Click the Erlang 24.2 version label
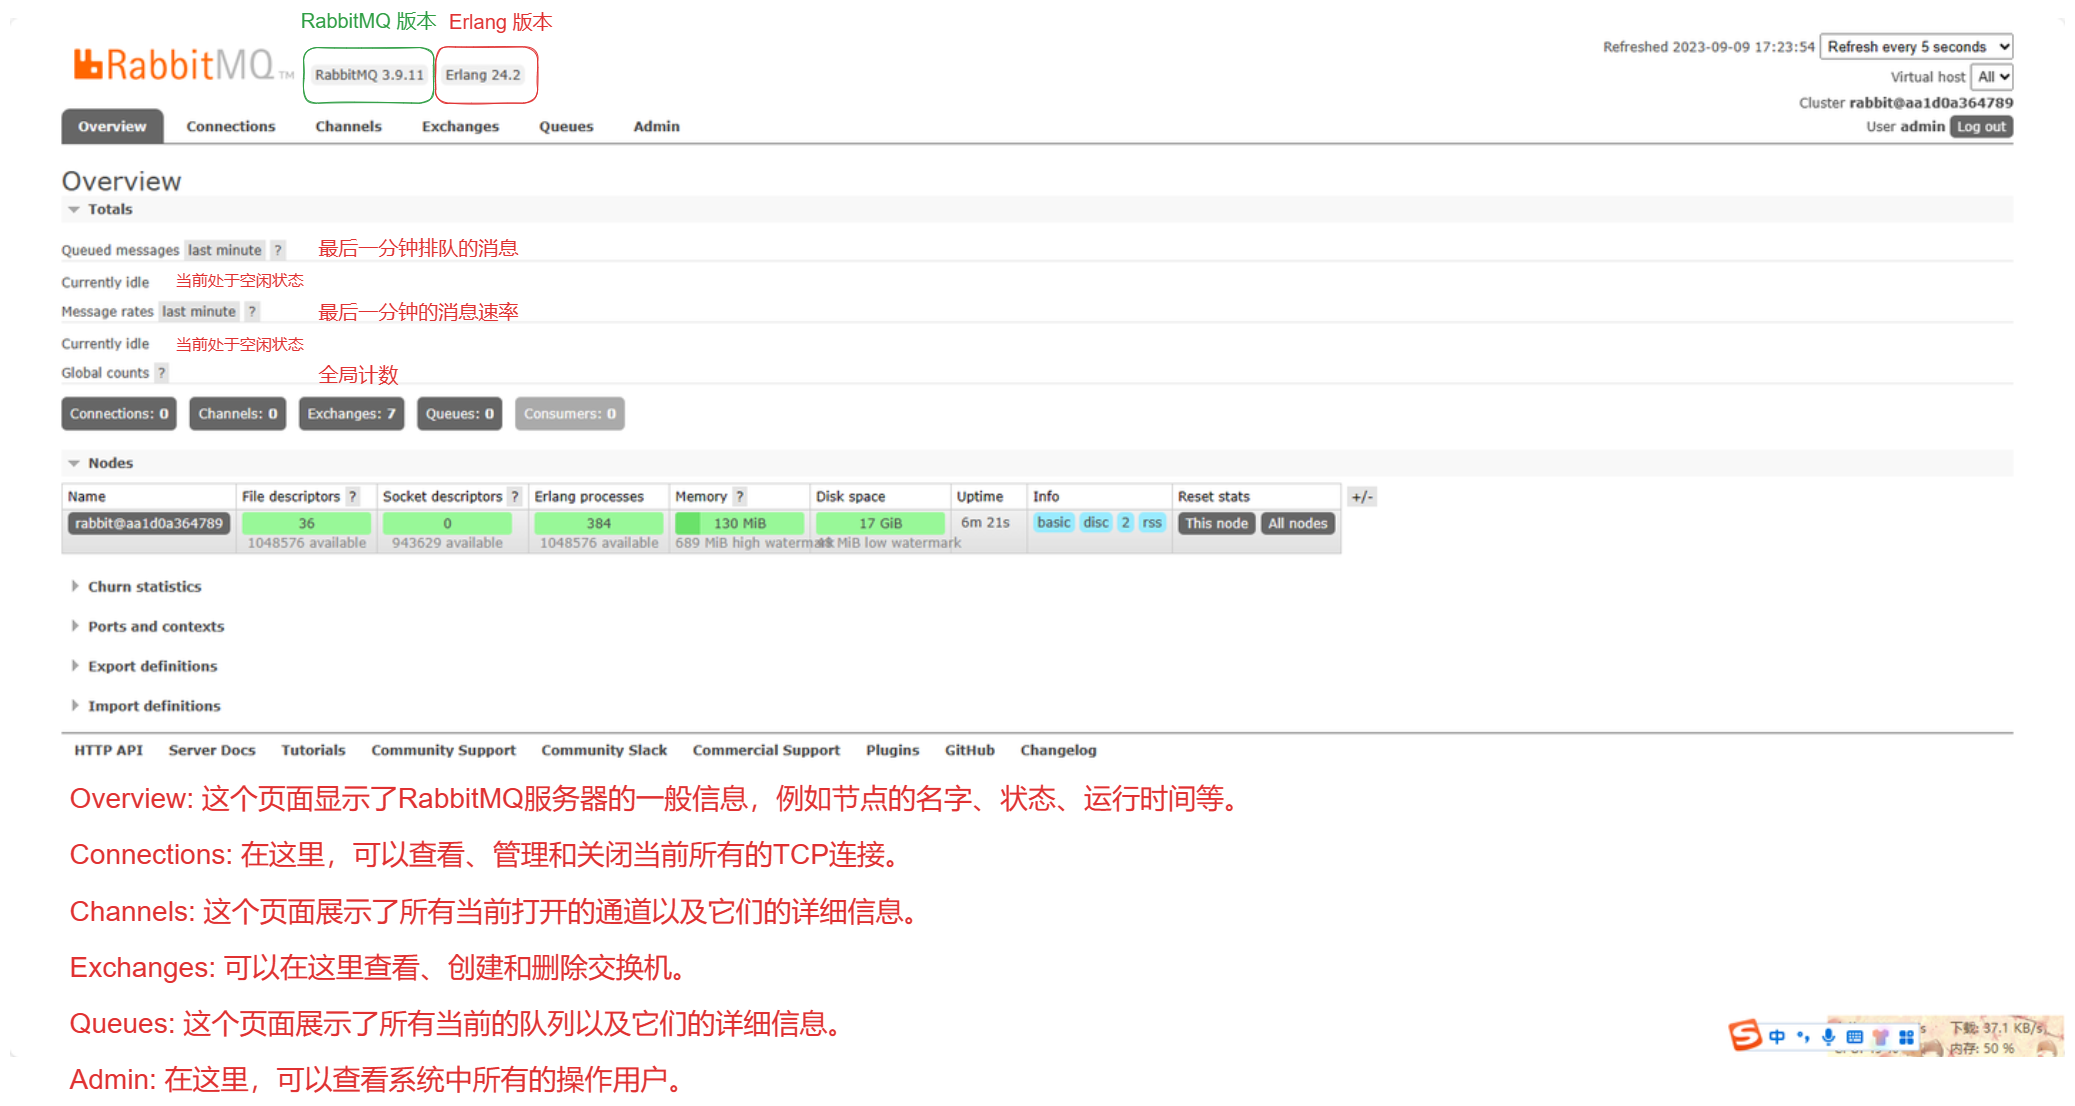 click(x=483, y=75)
